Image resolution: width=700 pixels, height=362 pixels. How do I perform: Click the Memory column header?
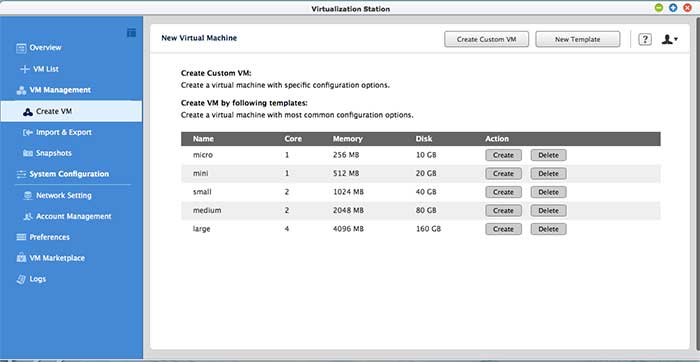pos(347,139)
